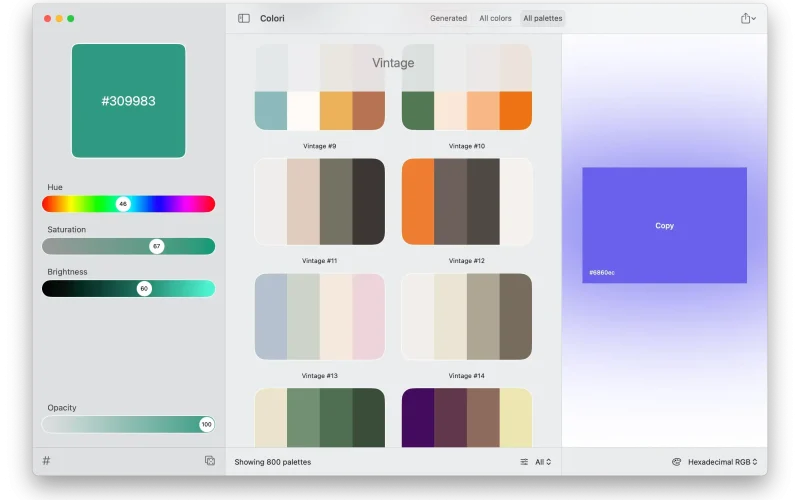This screenshot has width=800, height=500.
Task: Select the Vintage #11 palette
Action: tap(320, 202)
